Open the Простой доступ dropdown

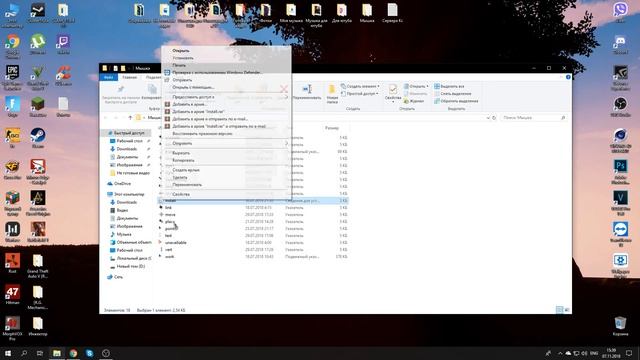(x=360, y=94)
